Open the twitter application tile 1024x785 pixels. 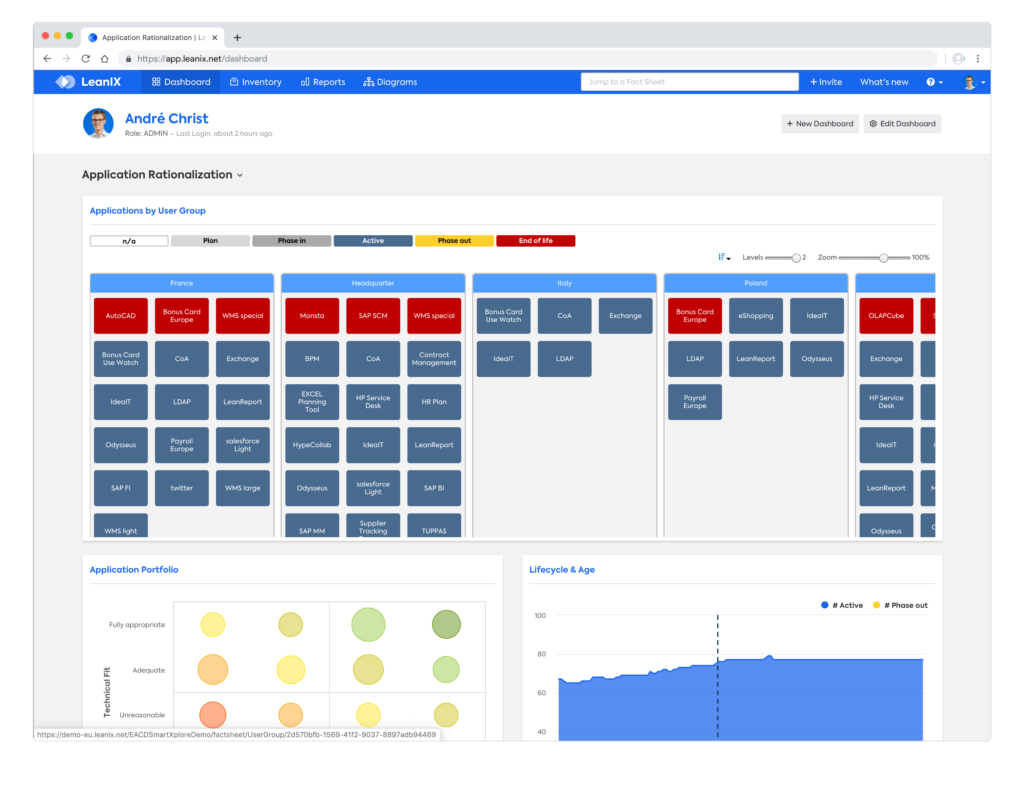[182, 488]
